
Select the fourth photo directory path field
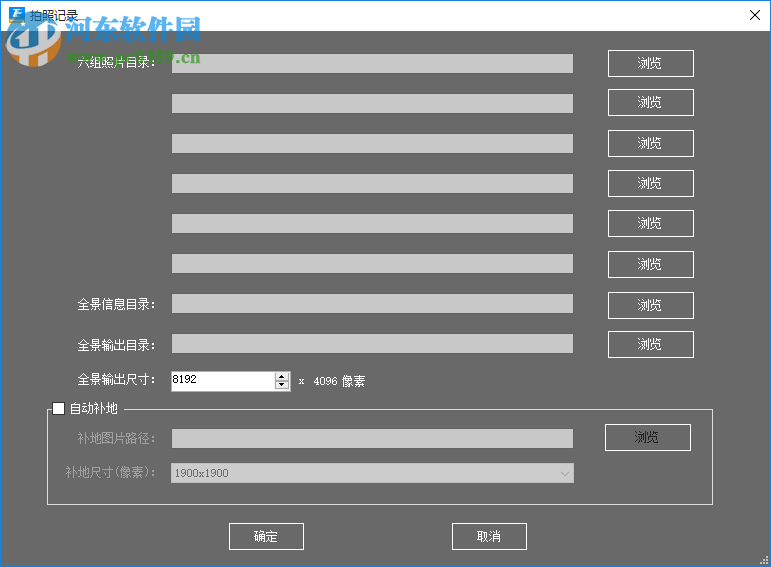pos(372,183)
